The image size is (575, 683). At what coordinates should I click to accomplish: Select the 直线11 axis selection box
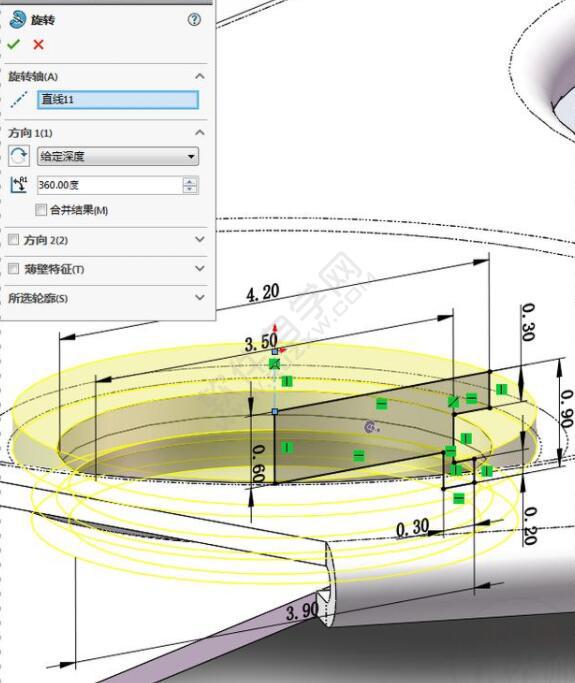coord(118,100)
